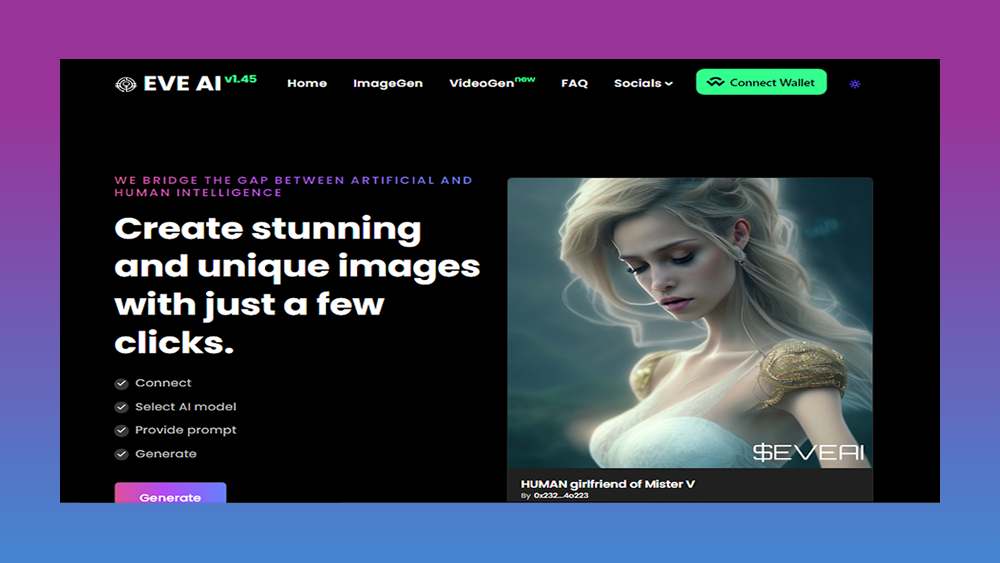Open the FAQ nav link
Image resolution: width=1000 pixels, height=563 pixels.
574,84
